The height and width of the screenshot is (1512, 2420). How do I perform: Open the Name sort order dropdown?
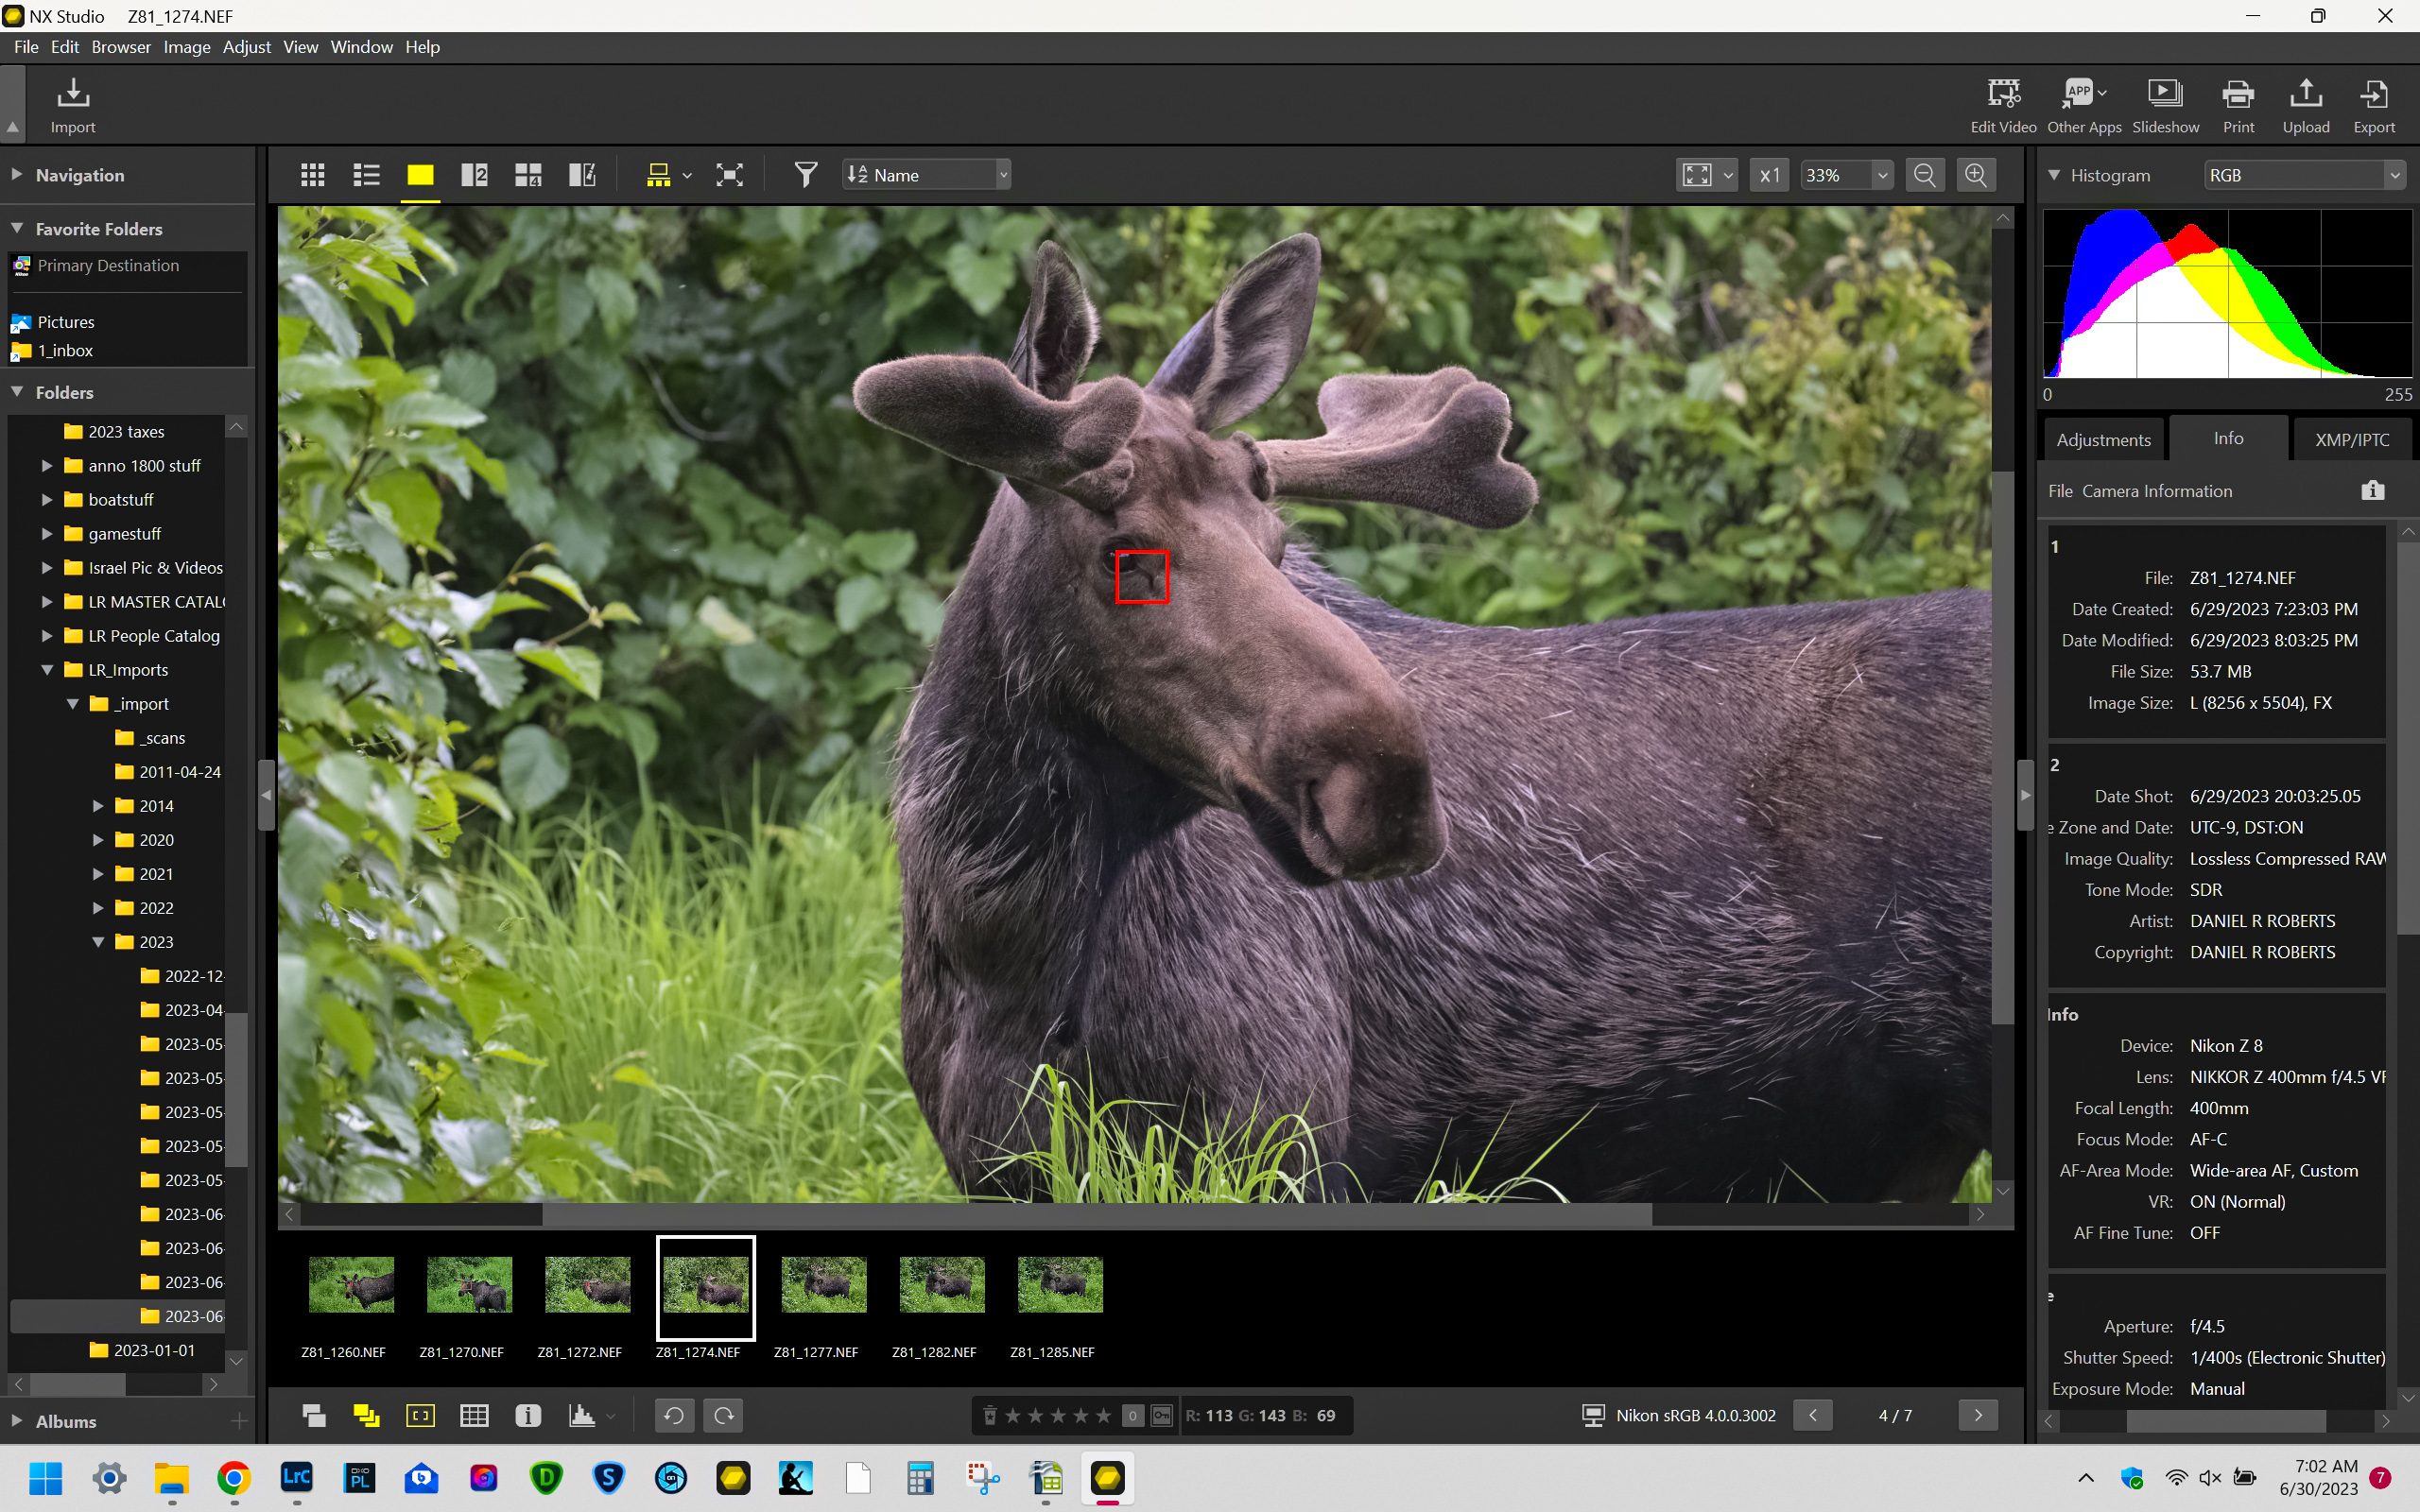(927, 175)
